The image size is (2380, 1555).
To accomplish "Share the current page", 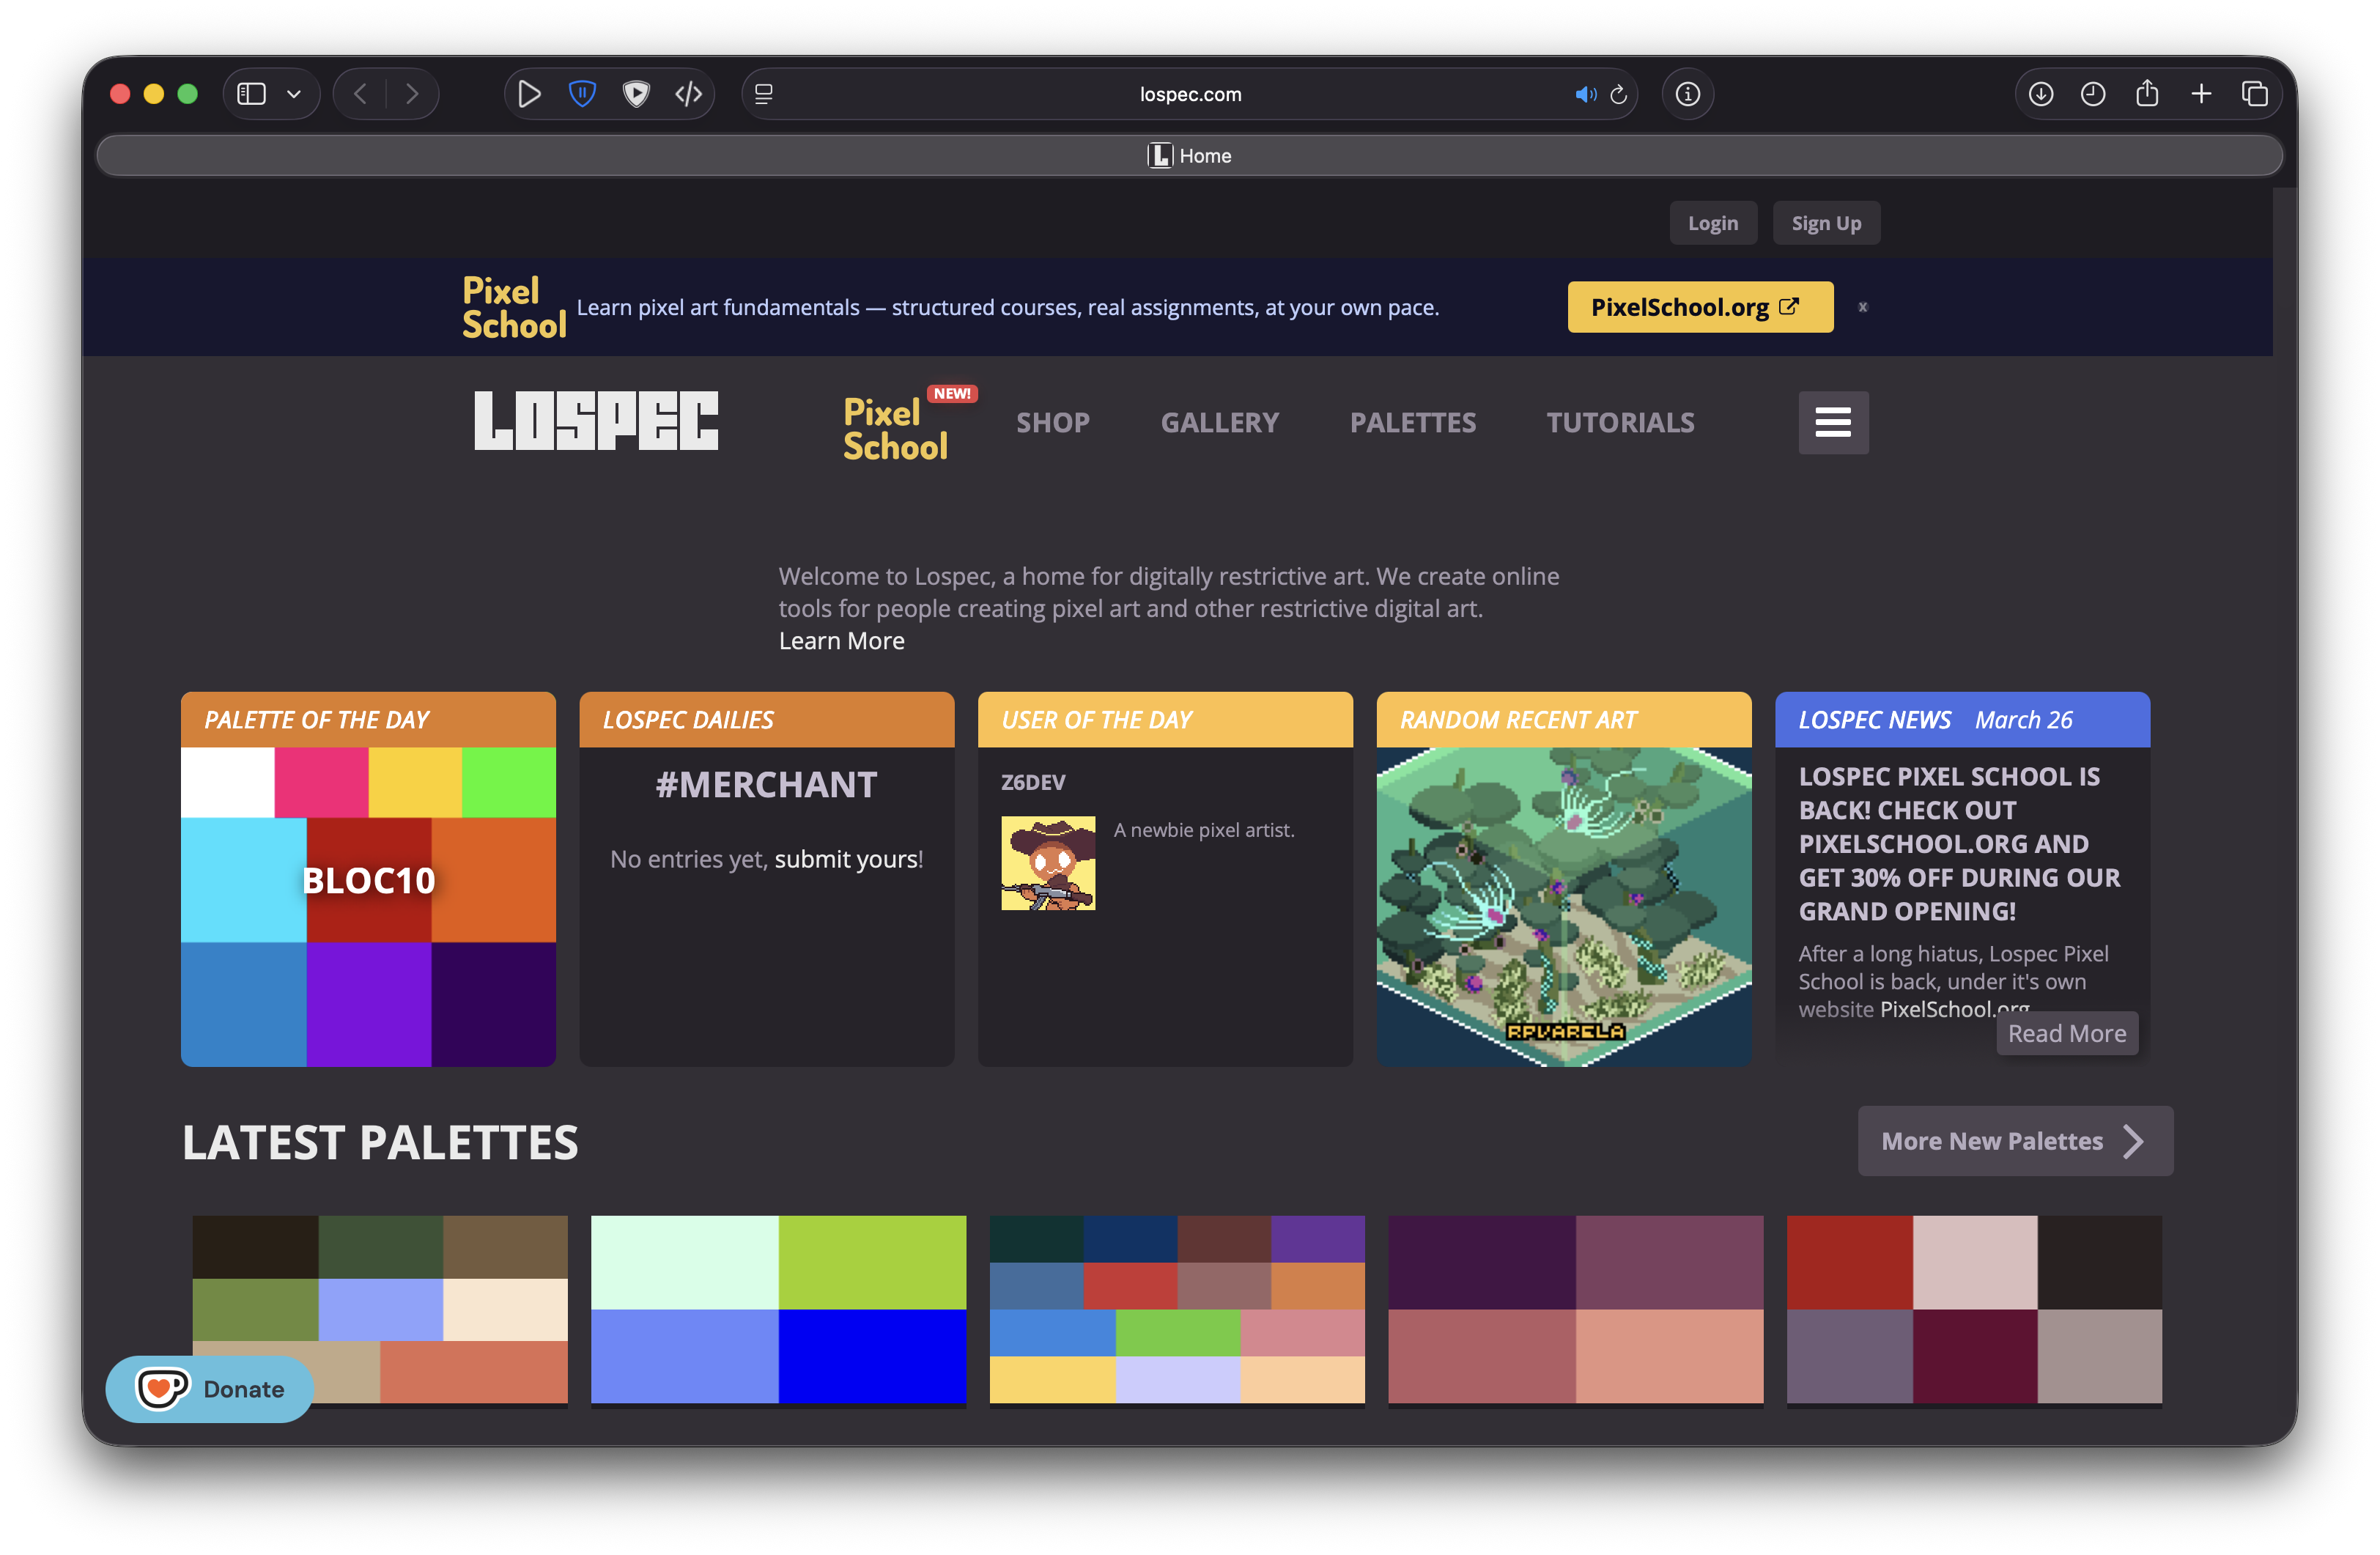I will click(2147, 94).
